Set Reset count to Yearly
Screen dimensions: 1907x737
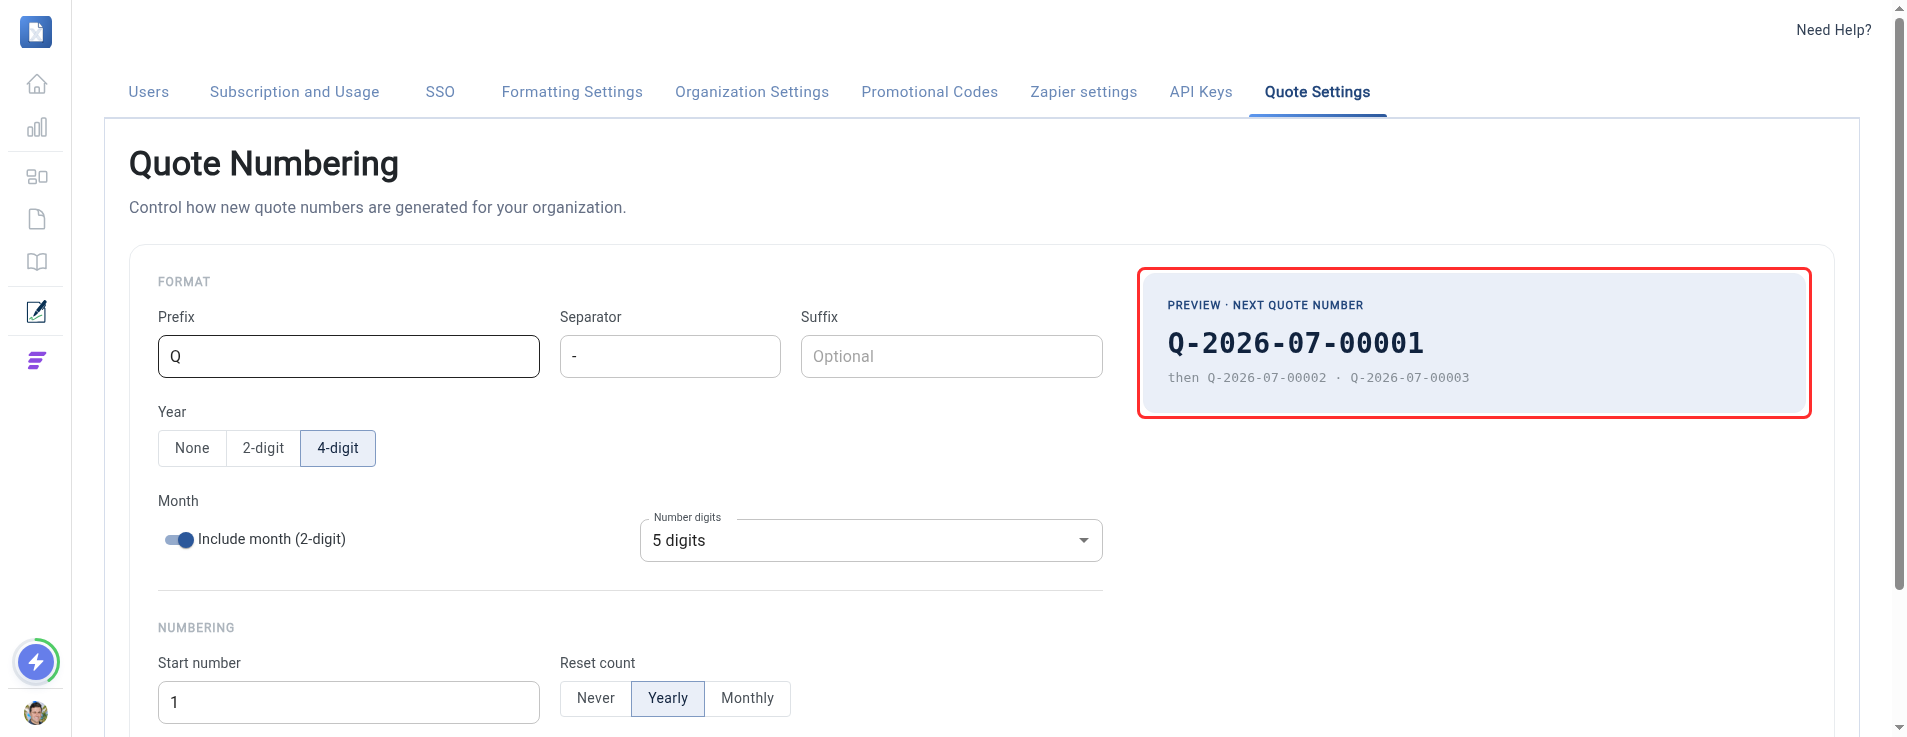(x=668, y=698)
